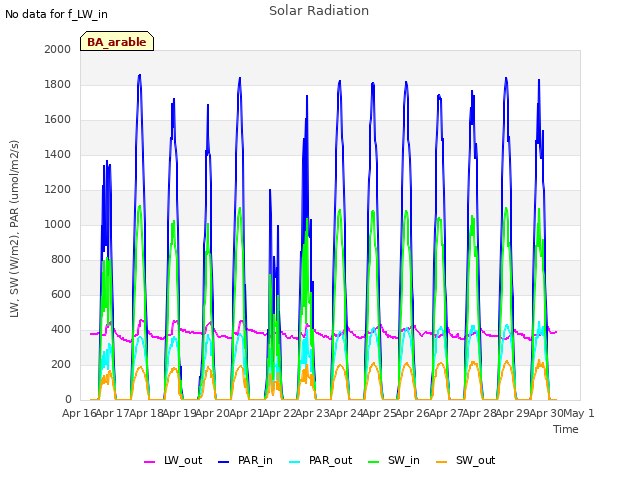The height and width of the screenshot is (480, 640).
Task: Click the 600 y-axis tick label
Action: tap(61, 295)
